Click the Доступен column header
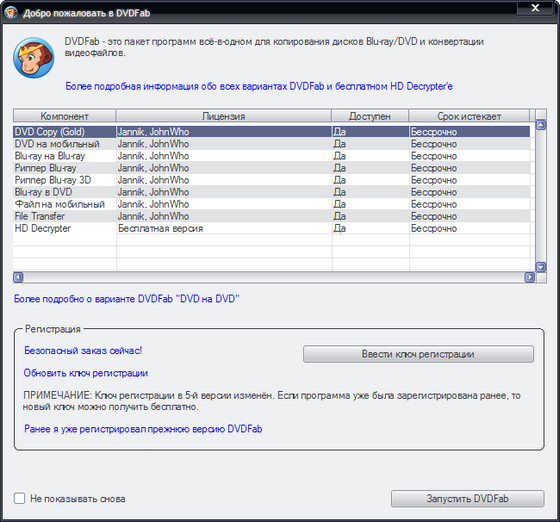 tap(370, 116)
